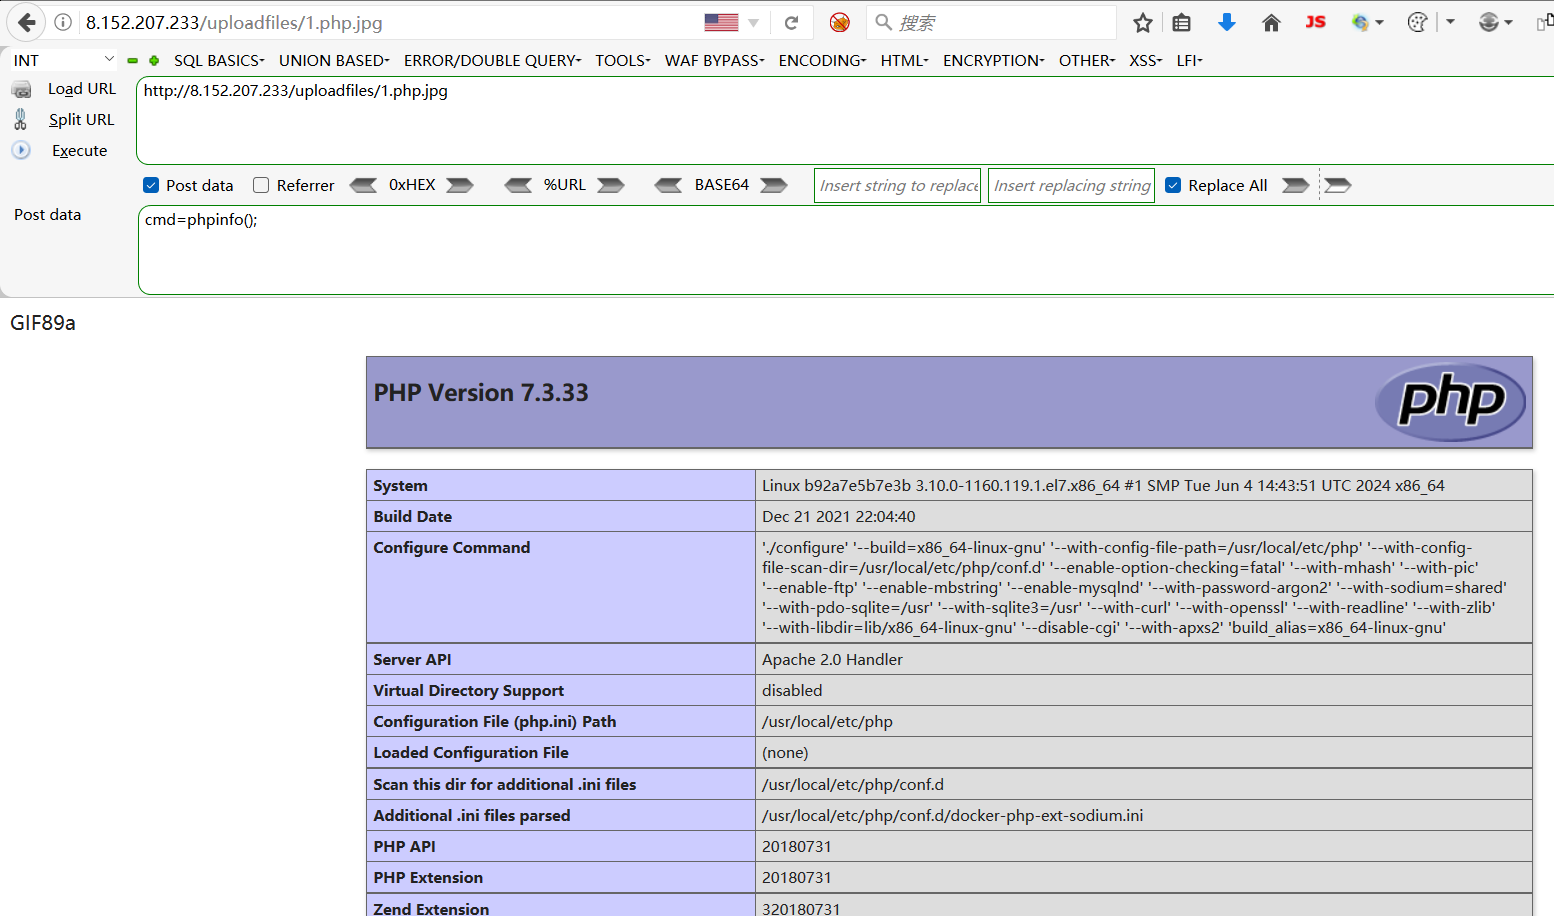Click right arrow to encode BASE64
This screenshot has height=916, width=1554.
pos(774,185)
